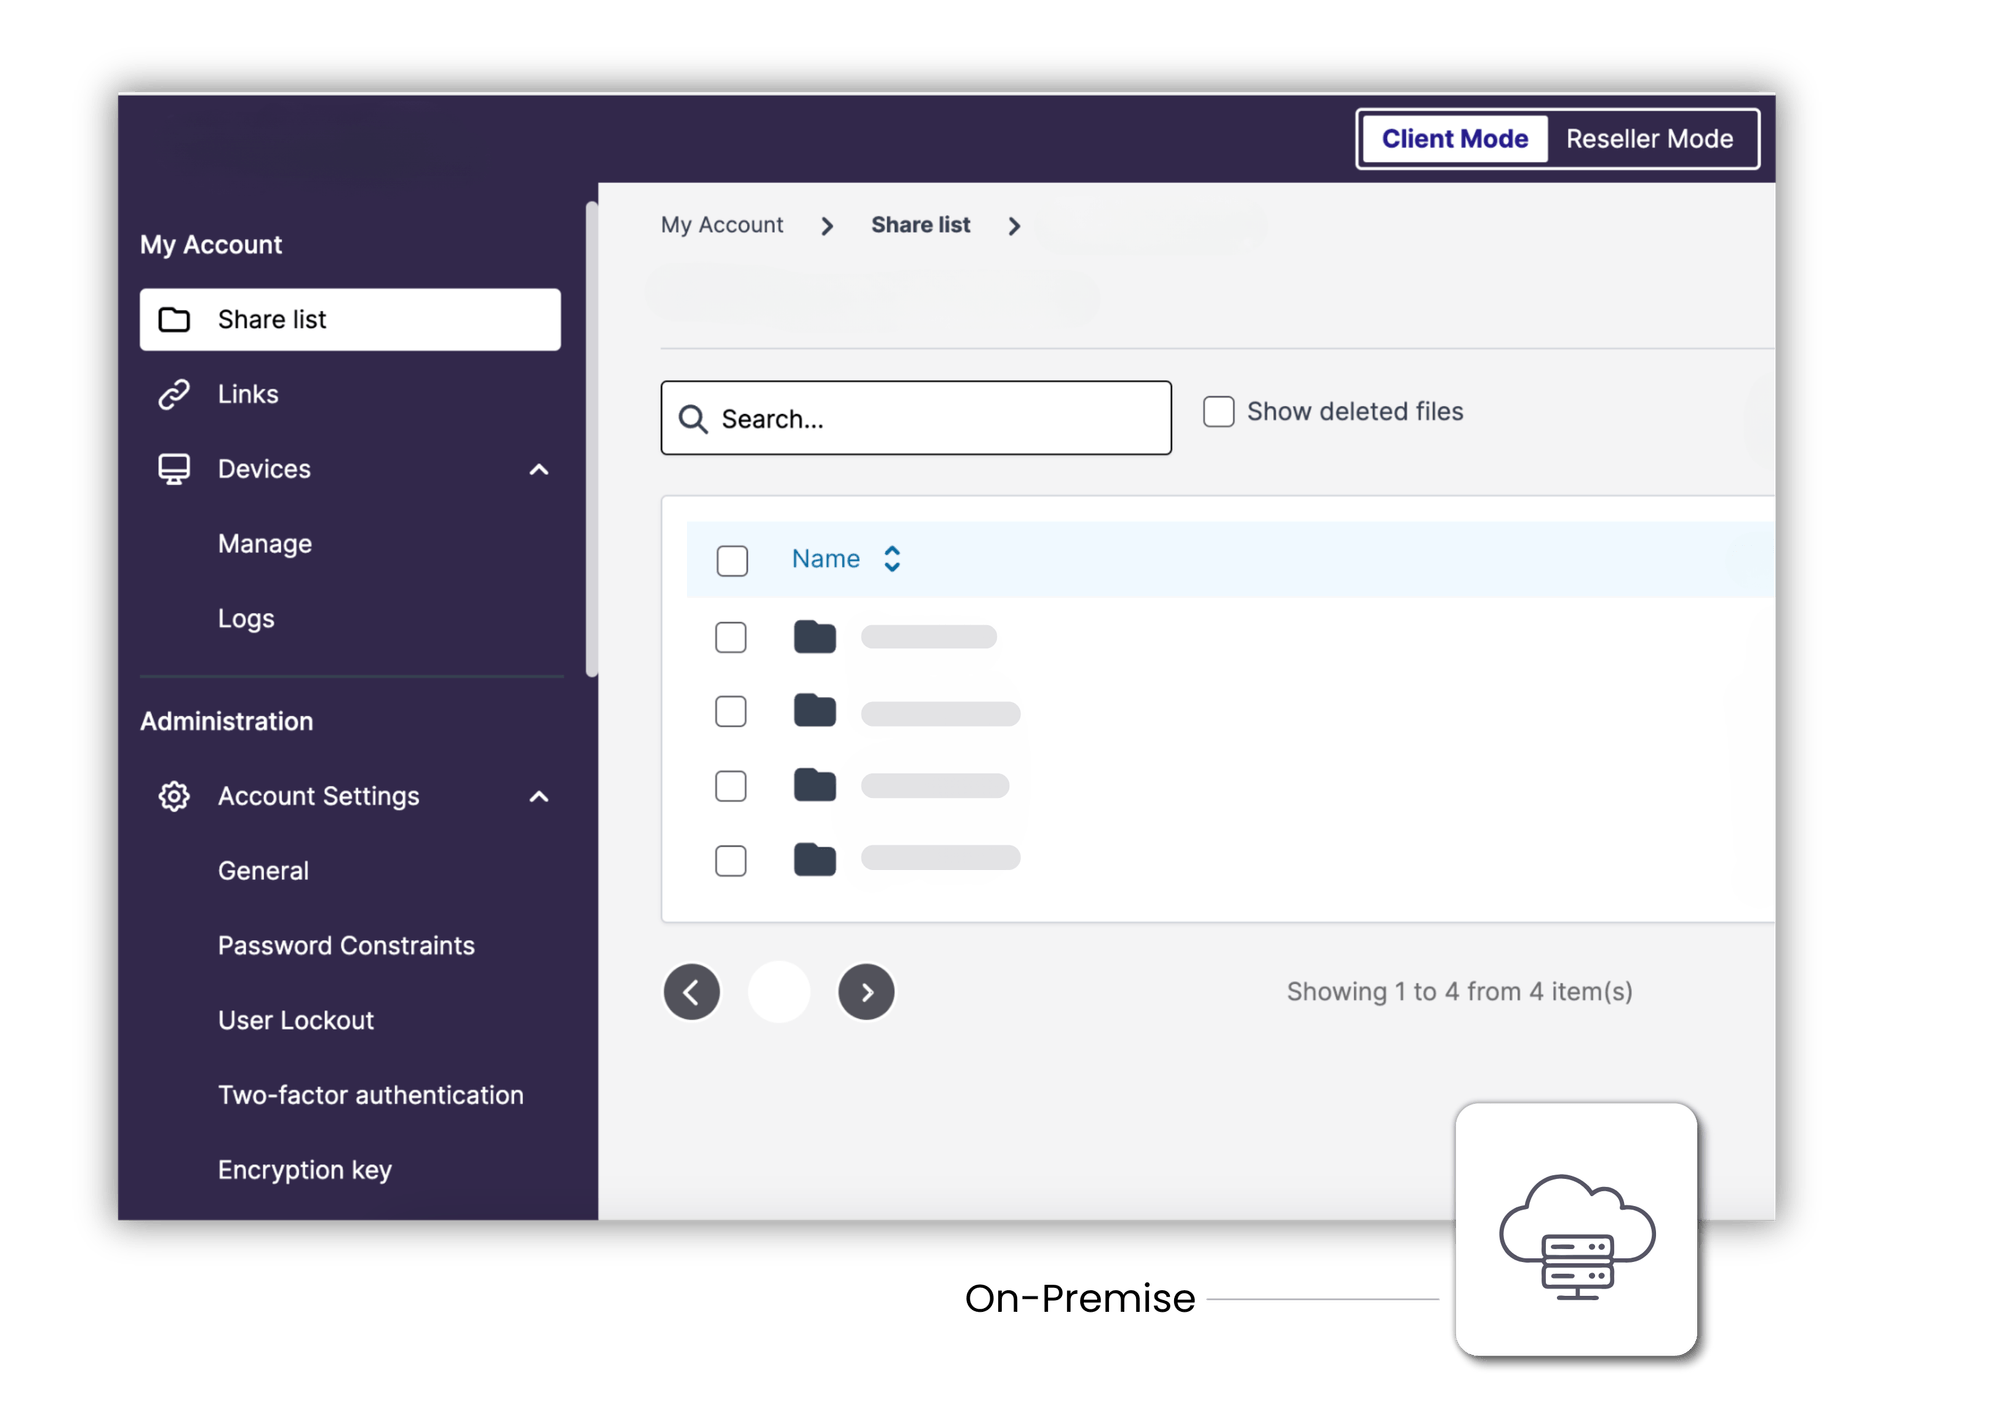The image size is (2000, 1428).
Task: Open the Account Settings gear icon
Action: 174,795
